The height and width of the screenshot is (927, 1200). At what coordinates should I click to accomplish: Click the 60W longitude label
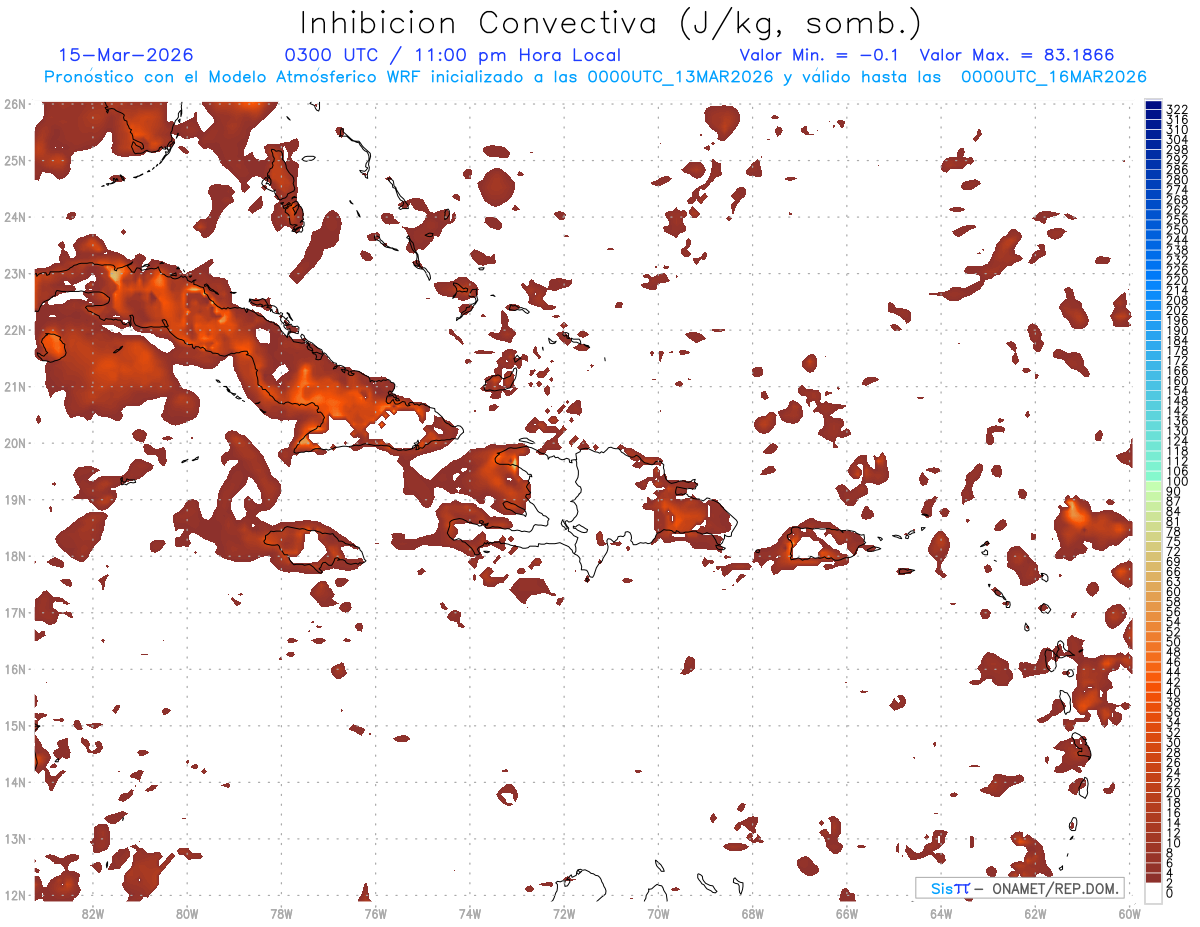point(1129,913)
